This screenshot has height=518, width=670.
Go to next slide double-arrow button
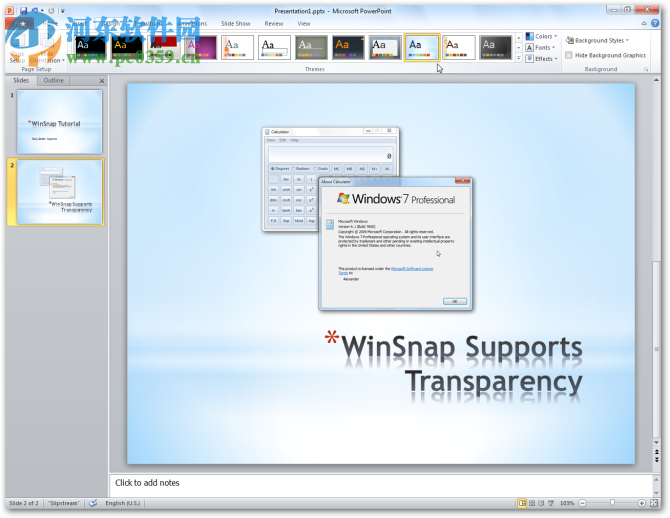point(657,460)
